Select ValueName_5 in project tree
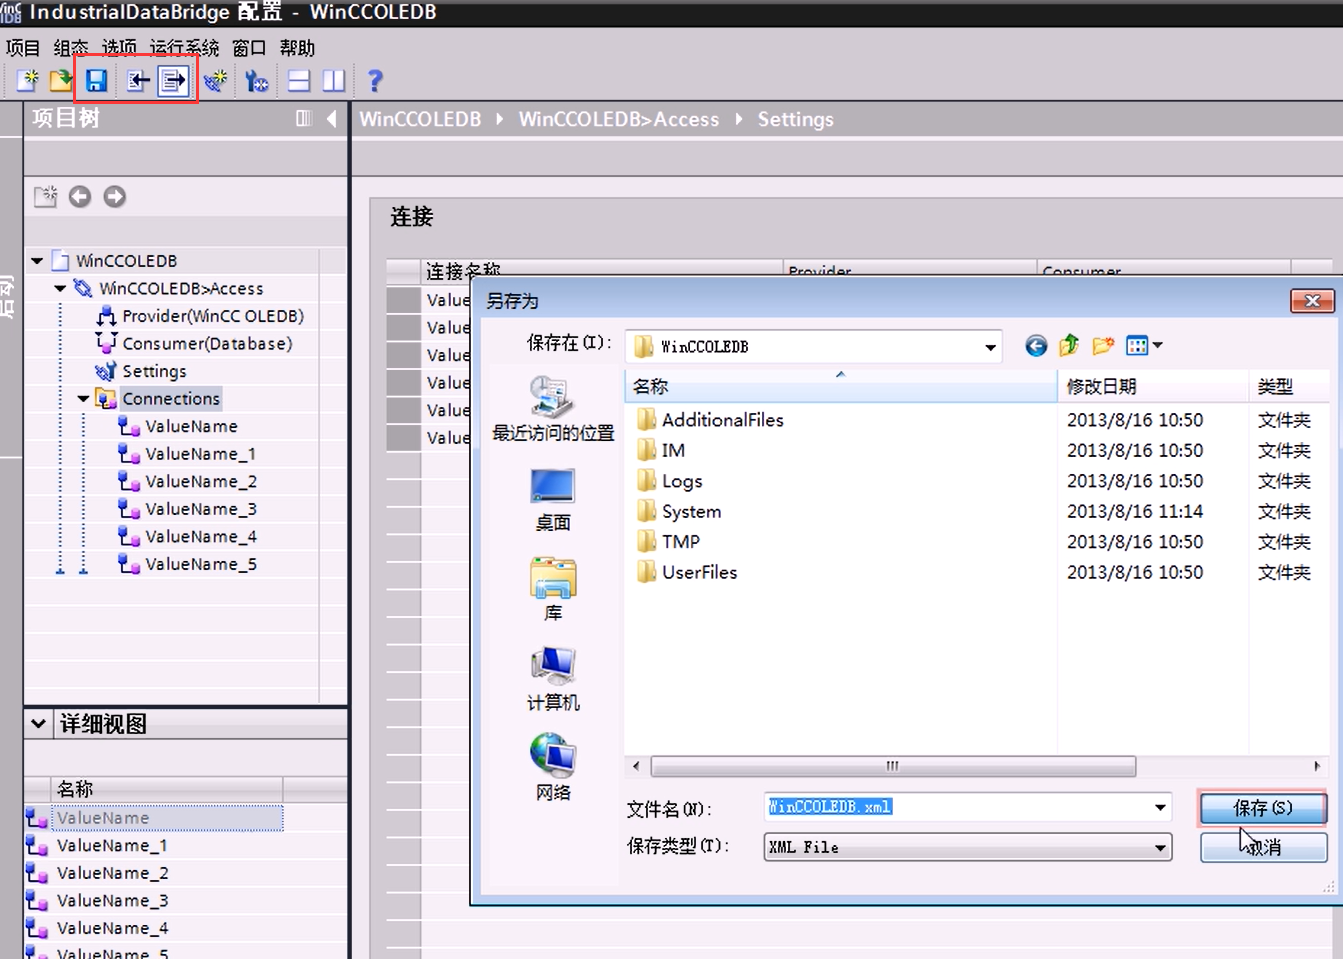Screen dimensions: 1343x959 coord(201,564)
